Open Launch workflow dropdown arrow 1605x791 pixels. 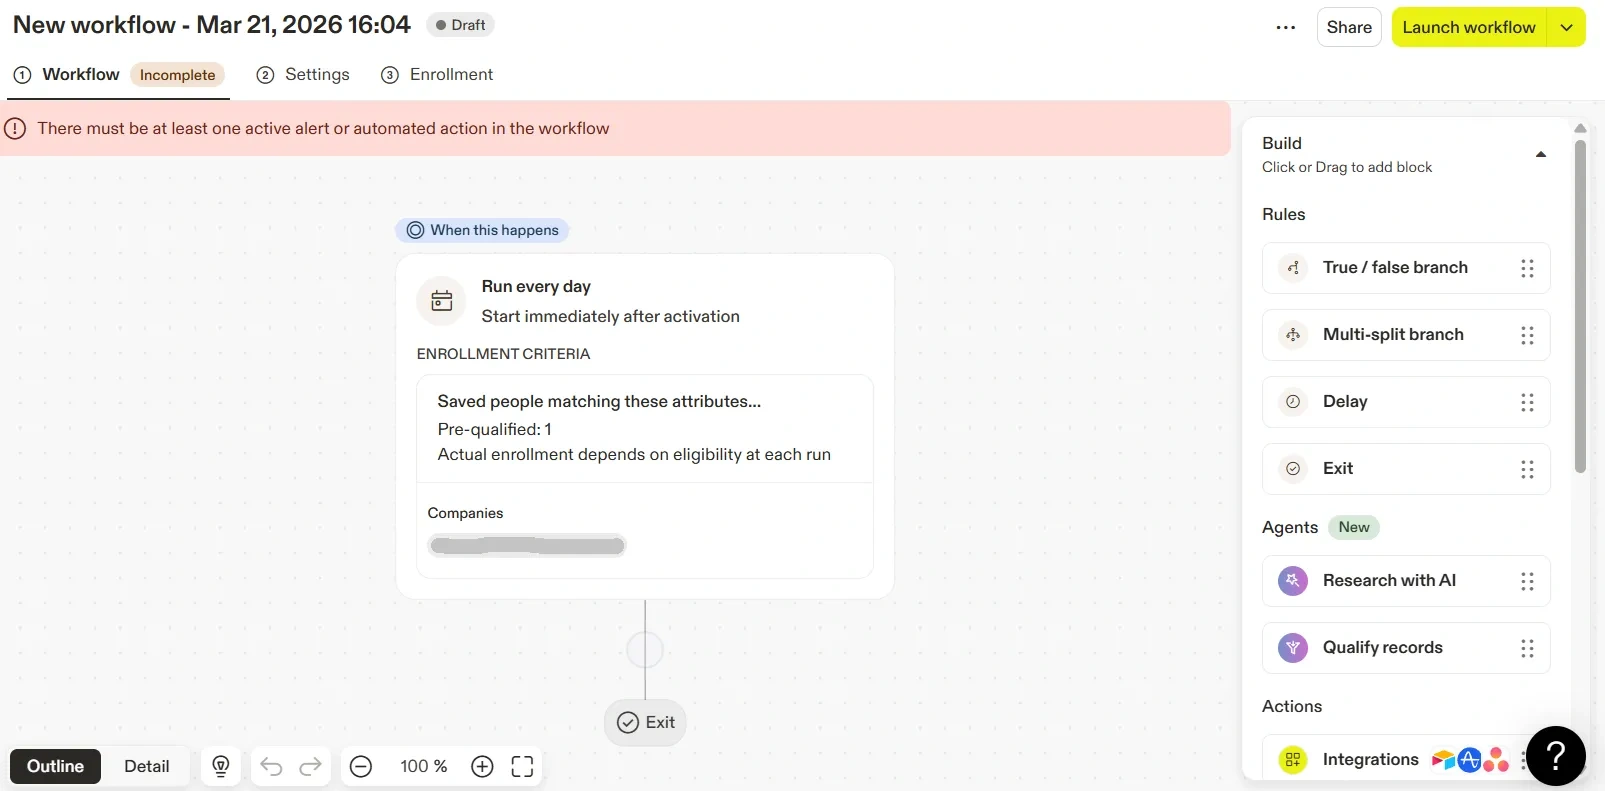(x=1566, y=28)
